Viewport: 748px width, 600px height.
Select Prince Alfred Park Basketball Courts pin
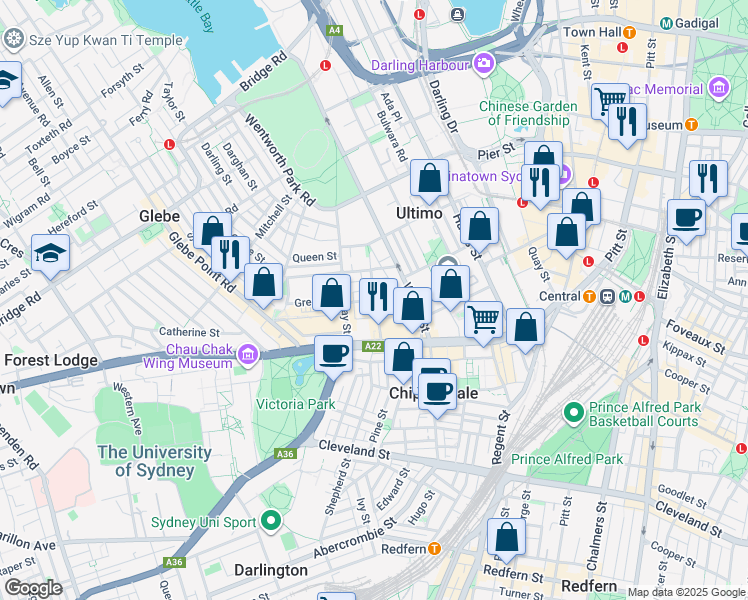tap(573, 412)
